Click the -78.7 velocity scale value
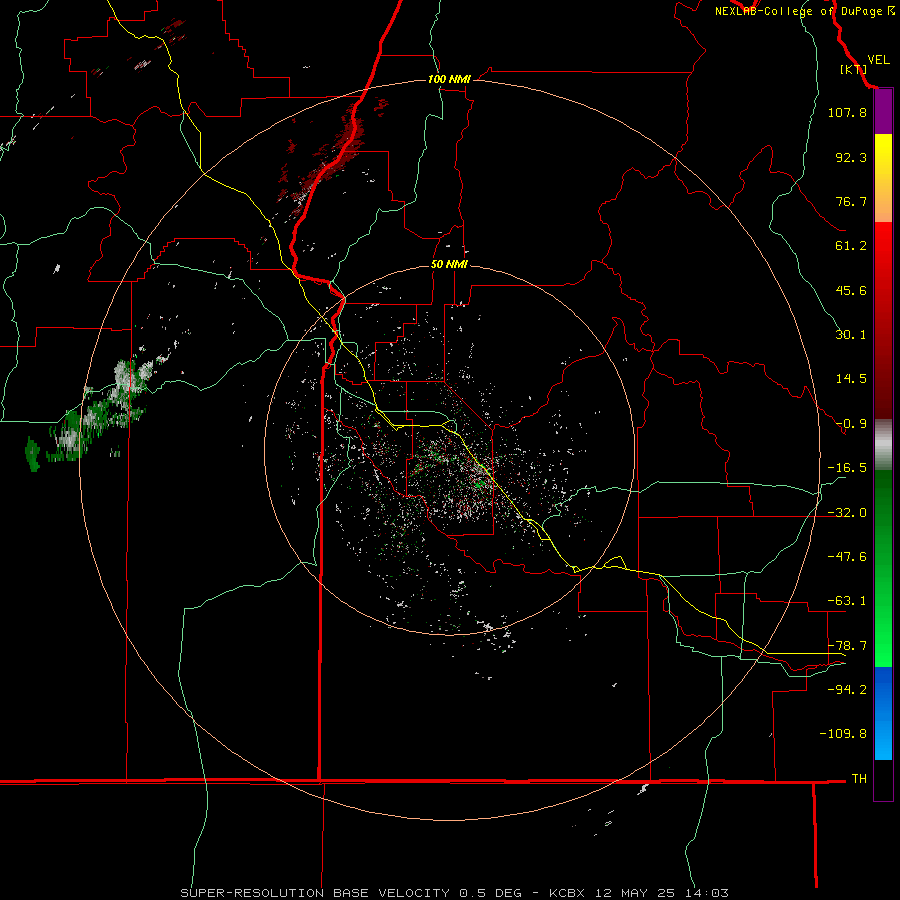900x900 pixels. pyautogui.click(x=847, y=645)
